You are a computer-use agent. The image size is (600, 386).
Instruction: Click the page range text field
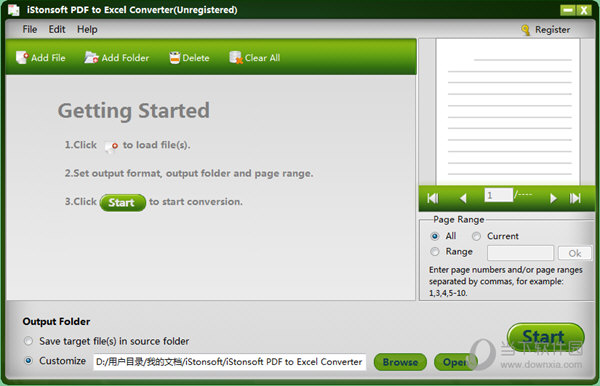click(x=520, y=253)
